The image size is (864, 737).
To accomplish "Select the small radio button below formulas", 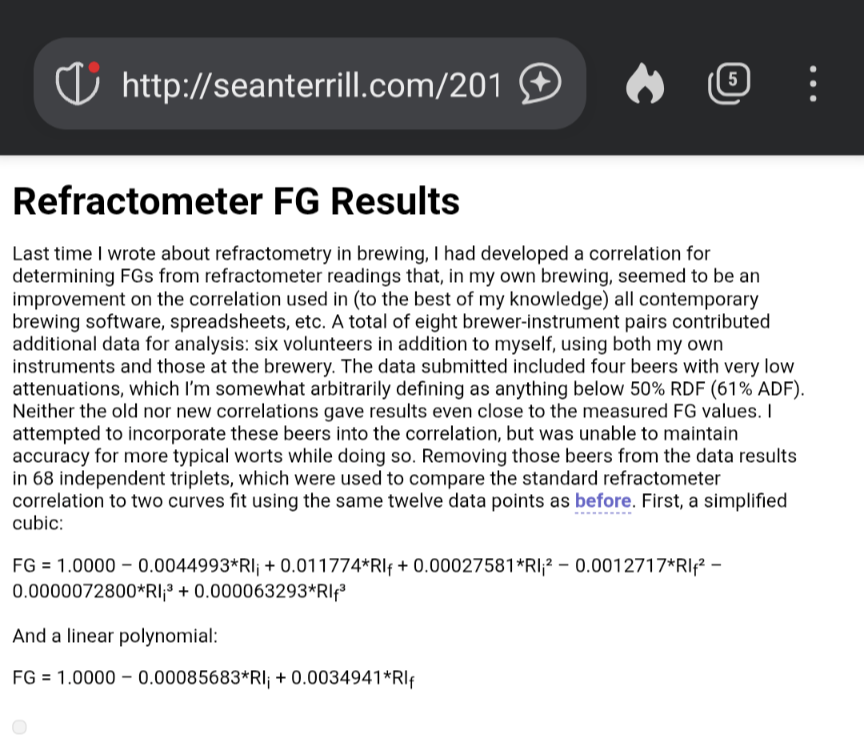I will coord(20,727).
